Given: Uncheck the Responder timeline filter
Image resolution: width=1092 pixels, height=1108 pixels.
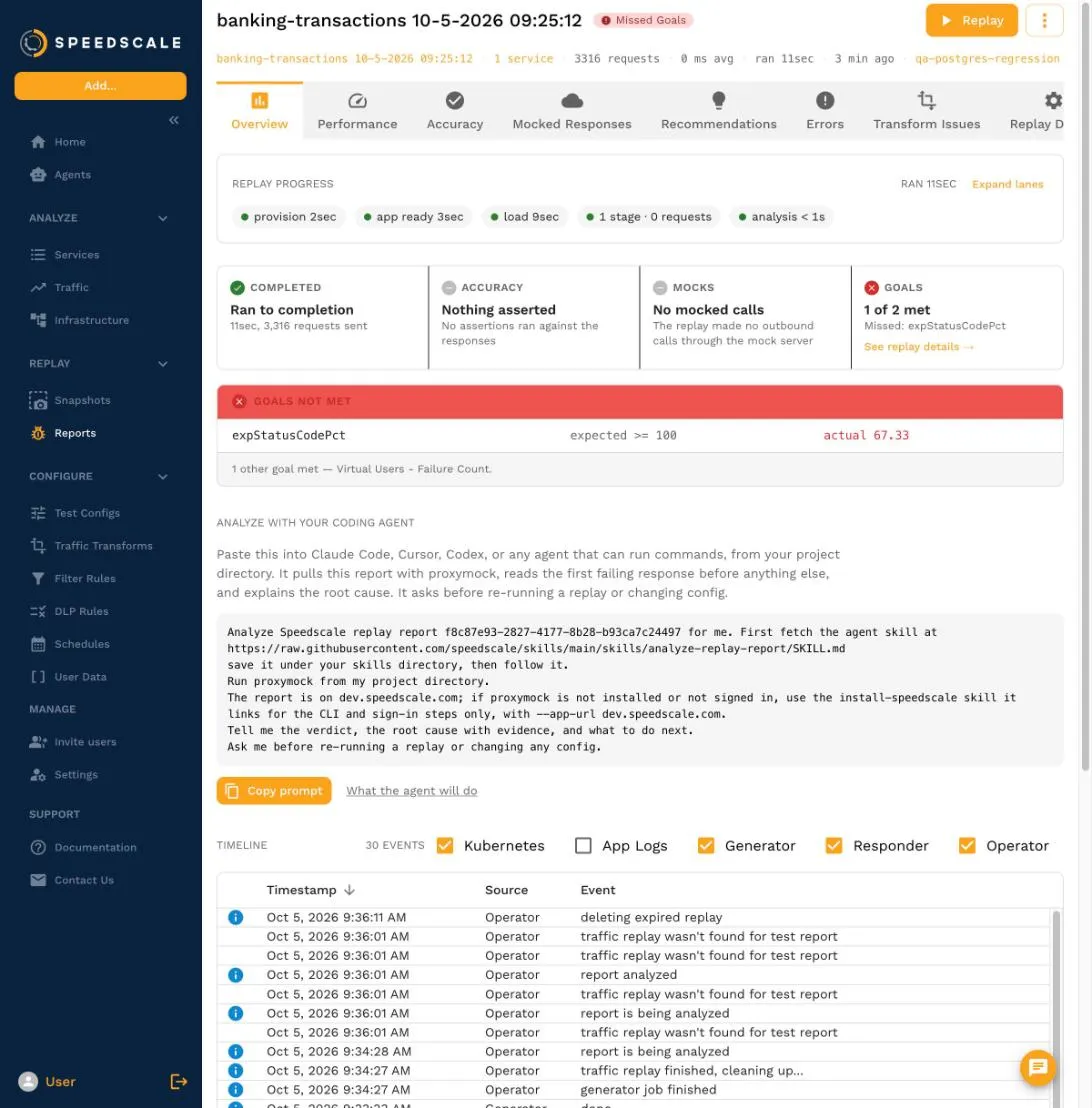Looking at the screenshot, I should [834, 845].
